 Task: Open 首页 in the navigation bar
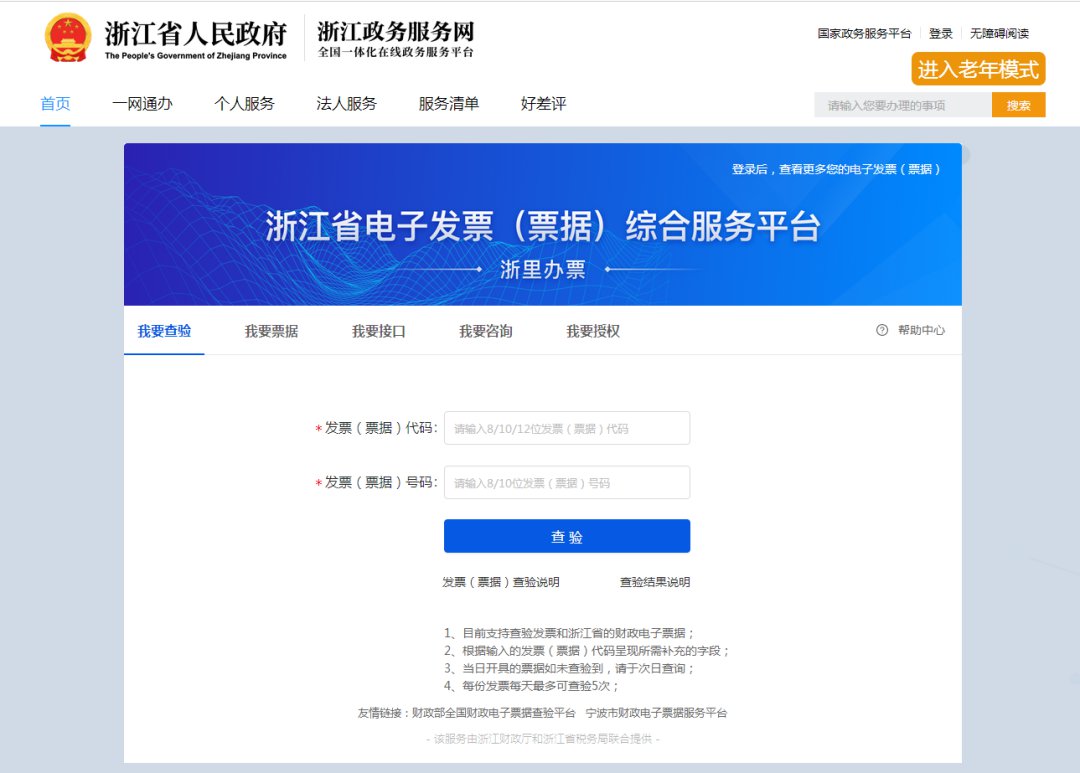point(55,104)
